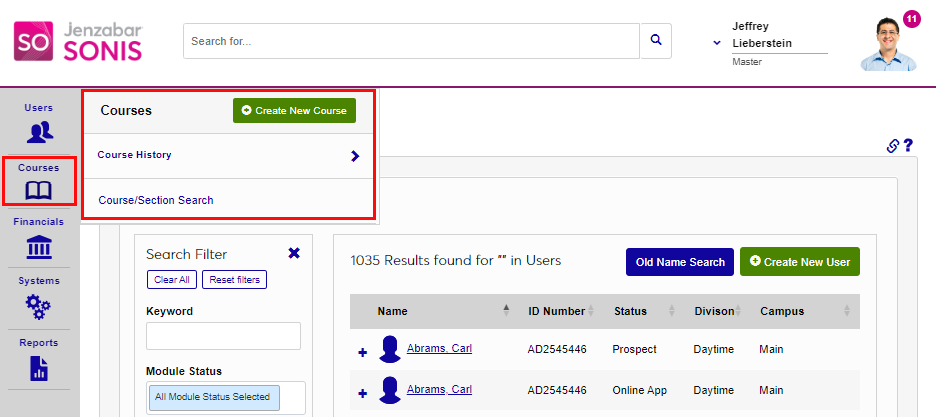Click the Create New User button
The width and height of the screenshot is (936, 417).
[x=800, y=262]
